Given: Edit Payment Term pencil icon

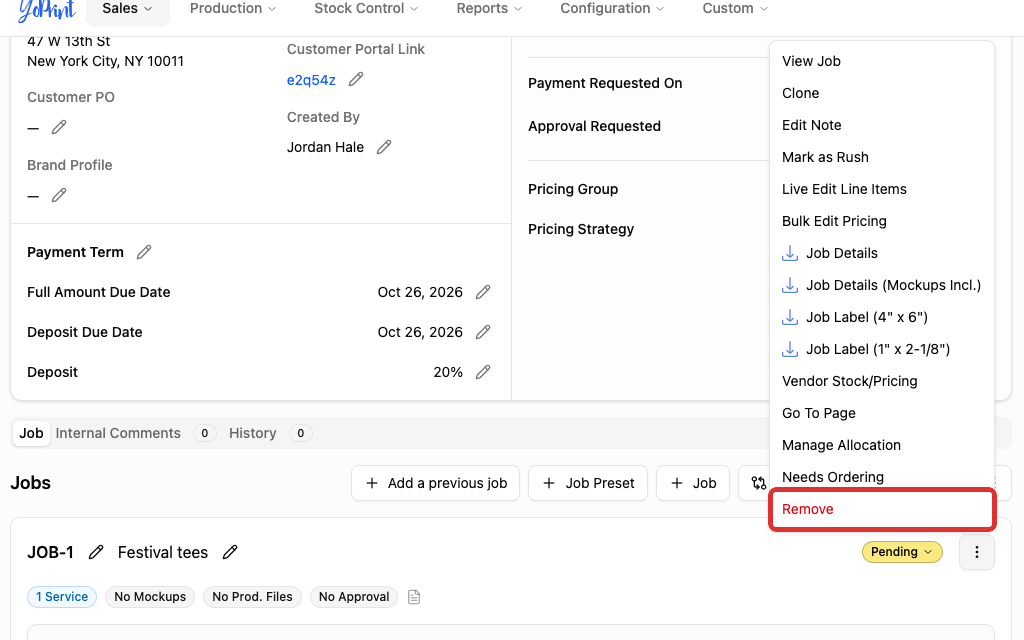Looking at the screenshot, I should [x=144, y=252].
